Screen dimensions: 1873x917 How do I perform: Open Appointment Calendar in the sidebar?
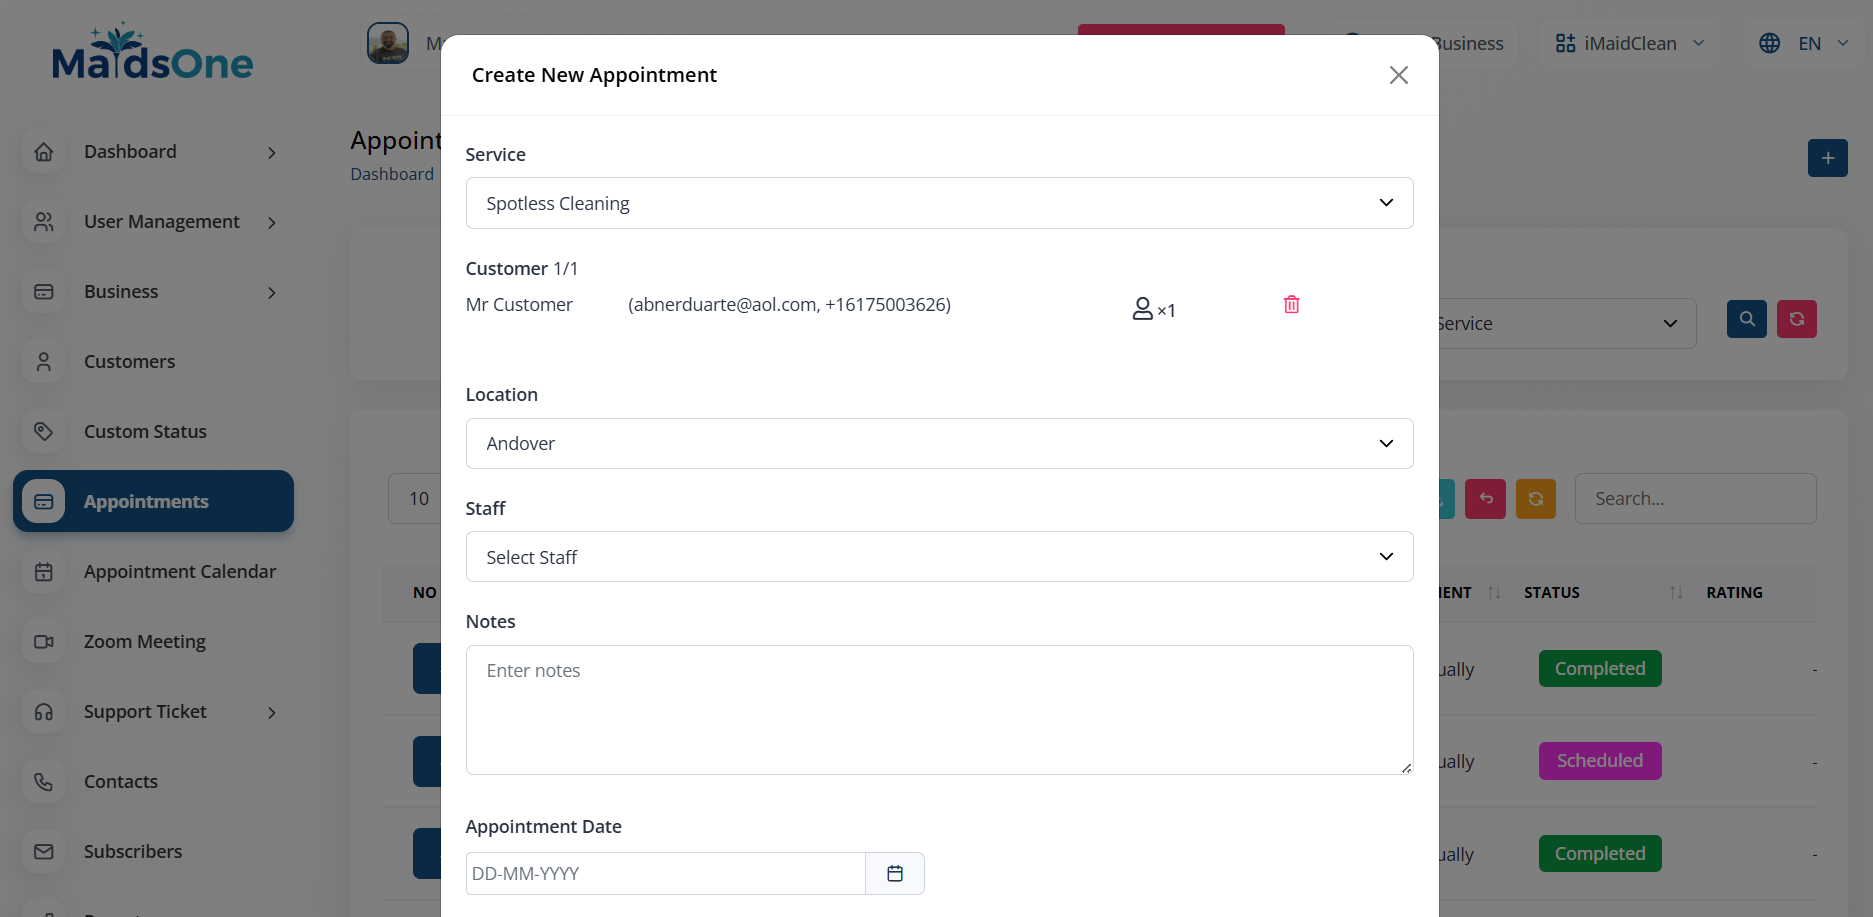(179, 571)
